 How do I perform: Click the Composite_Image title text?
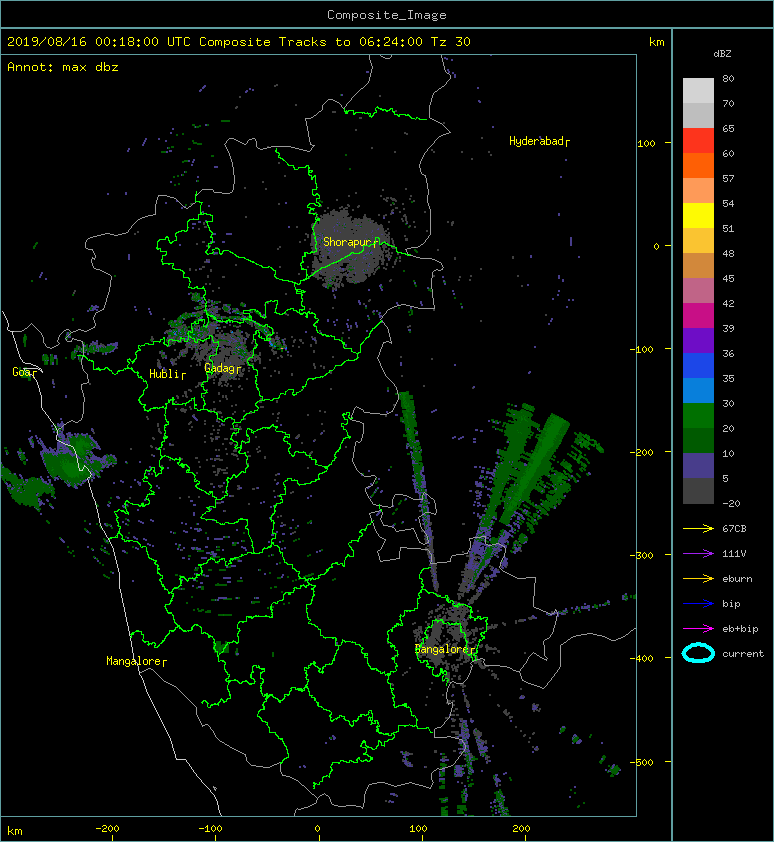387,14
